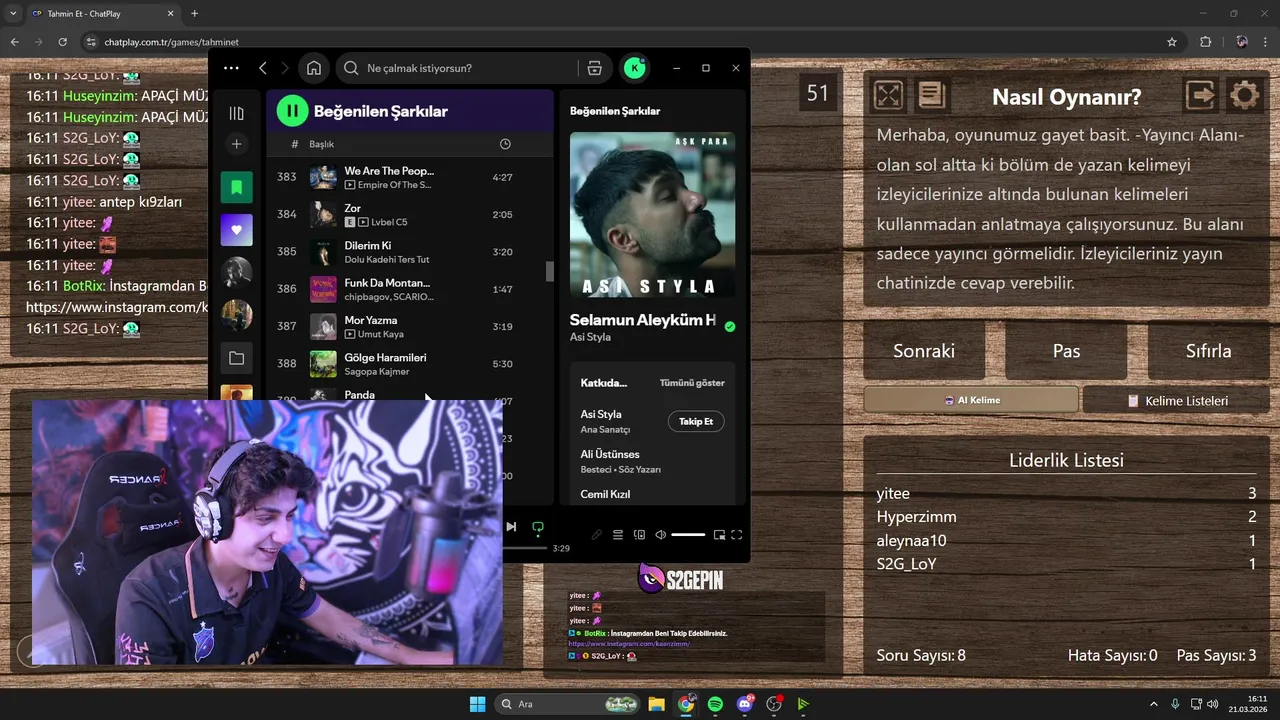This screenshot has width=1280, height=720.
Task: Open the folder icon in Spotify sidebar
Action: (237, 358)
